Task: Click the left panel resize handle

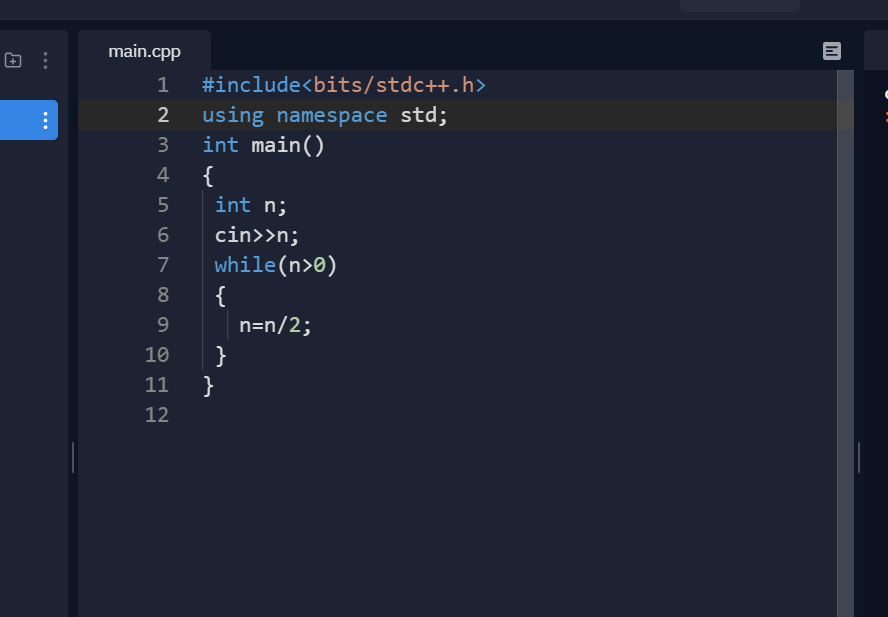Action: click(73, 457)
